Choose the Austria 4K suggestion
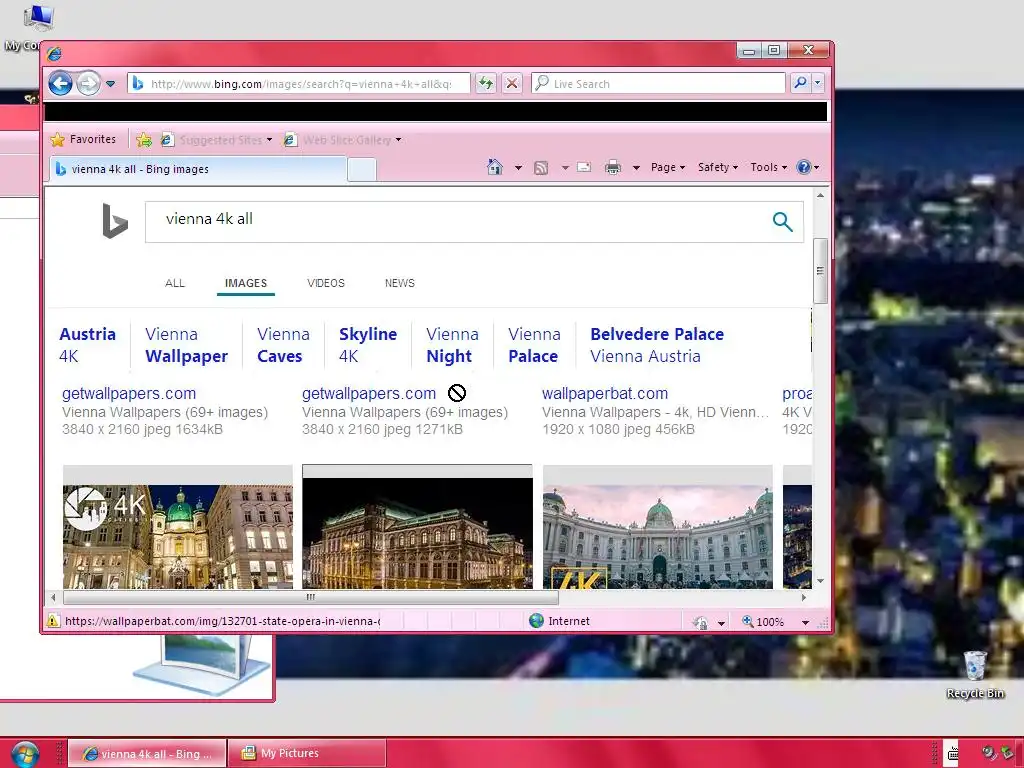Screen dimensions: 1024x768 coord(88,345)
